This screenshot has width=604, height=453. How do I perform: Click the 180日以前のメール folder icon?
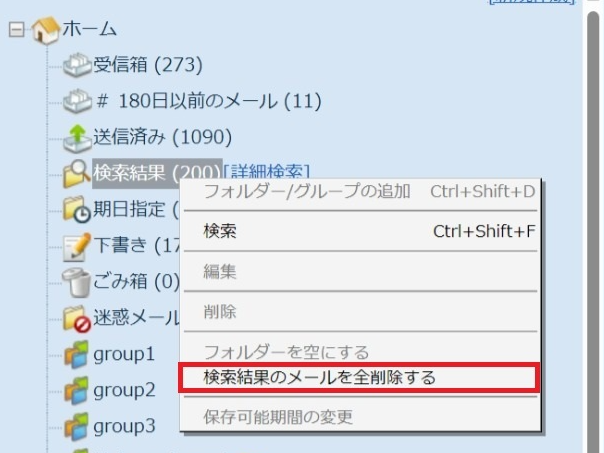pos(76,101)
